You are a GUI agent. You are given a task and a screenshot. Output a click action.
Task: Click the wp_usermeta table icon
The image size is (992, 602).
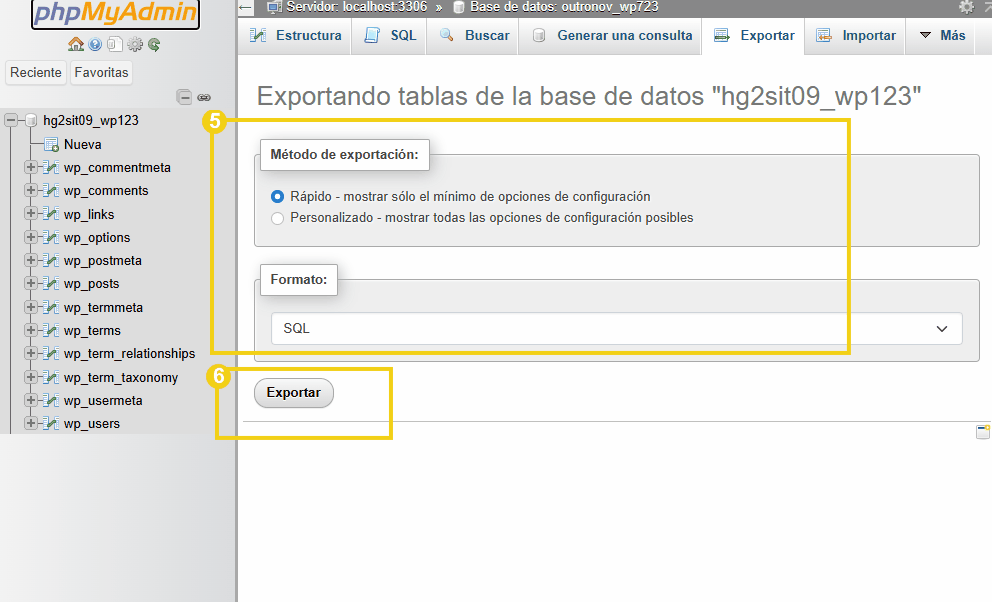coord(51,400)
